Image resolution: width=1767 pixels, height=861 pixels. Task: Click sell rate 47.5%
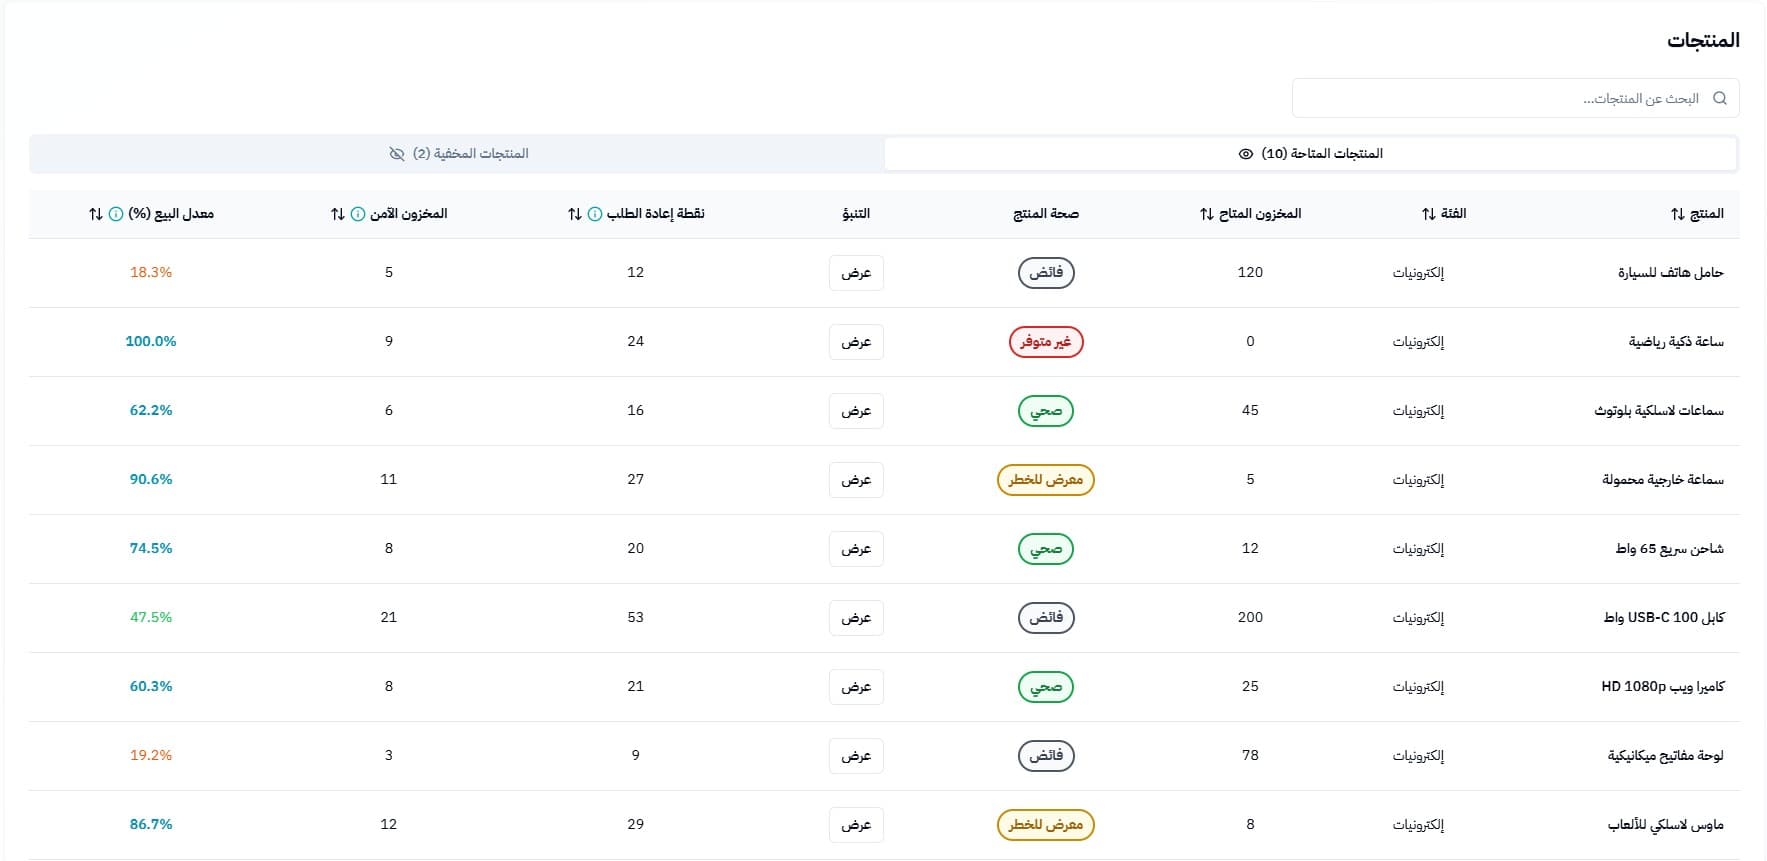151,618
